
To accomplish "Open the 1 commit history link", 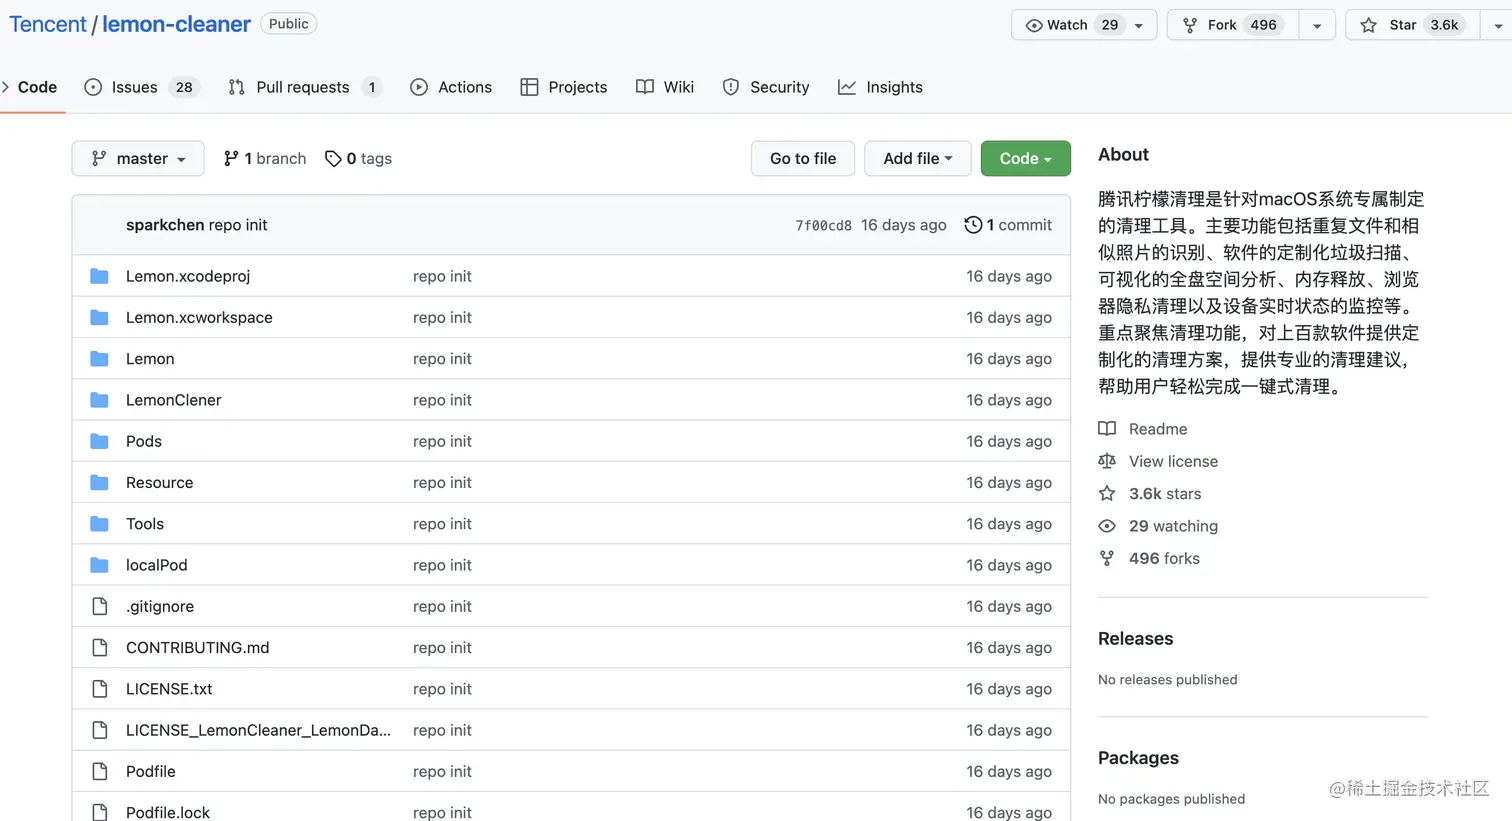I will click(1008, 225).
